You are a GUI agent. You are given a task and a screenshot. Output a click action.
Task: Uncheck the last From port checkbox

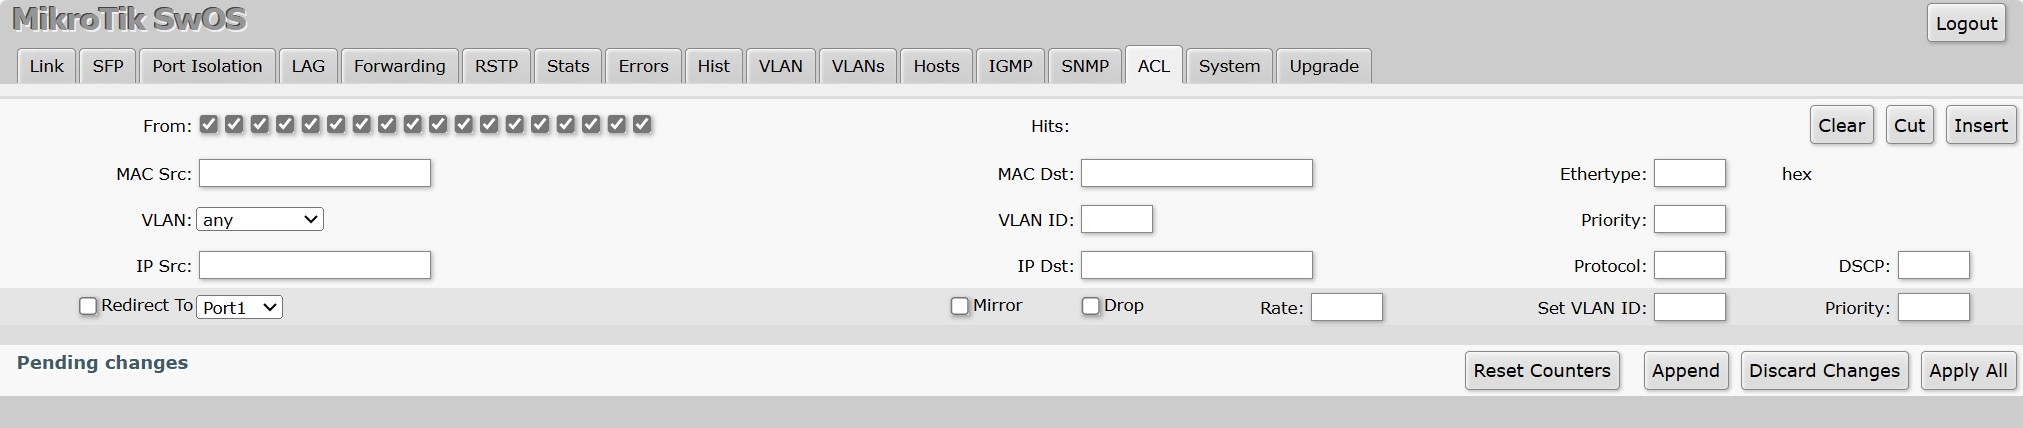pyautogui.click(x=642, y=124)
